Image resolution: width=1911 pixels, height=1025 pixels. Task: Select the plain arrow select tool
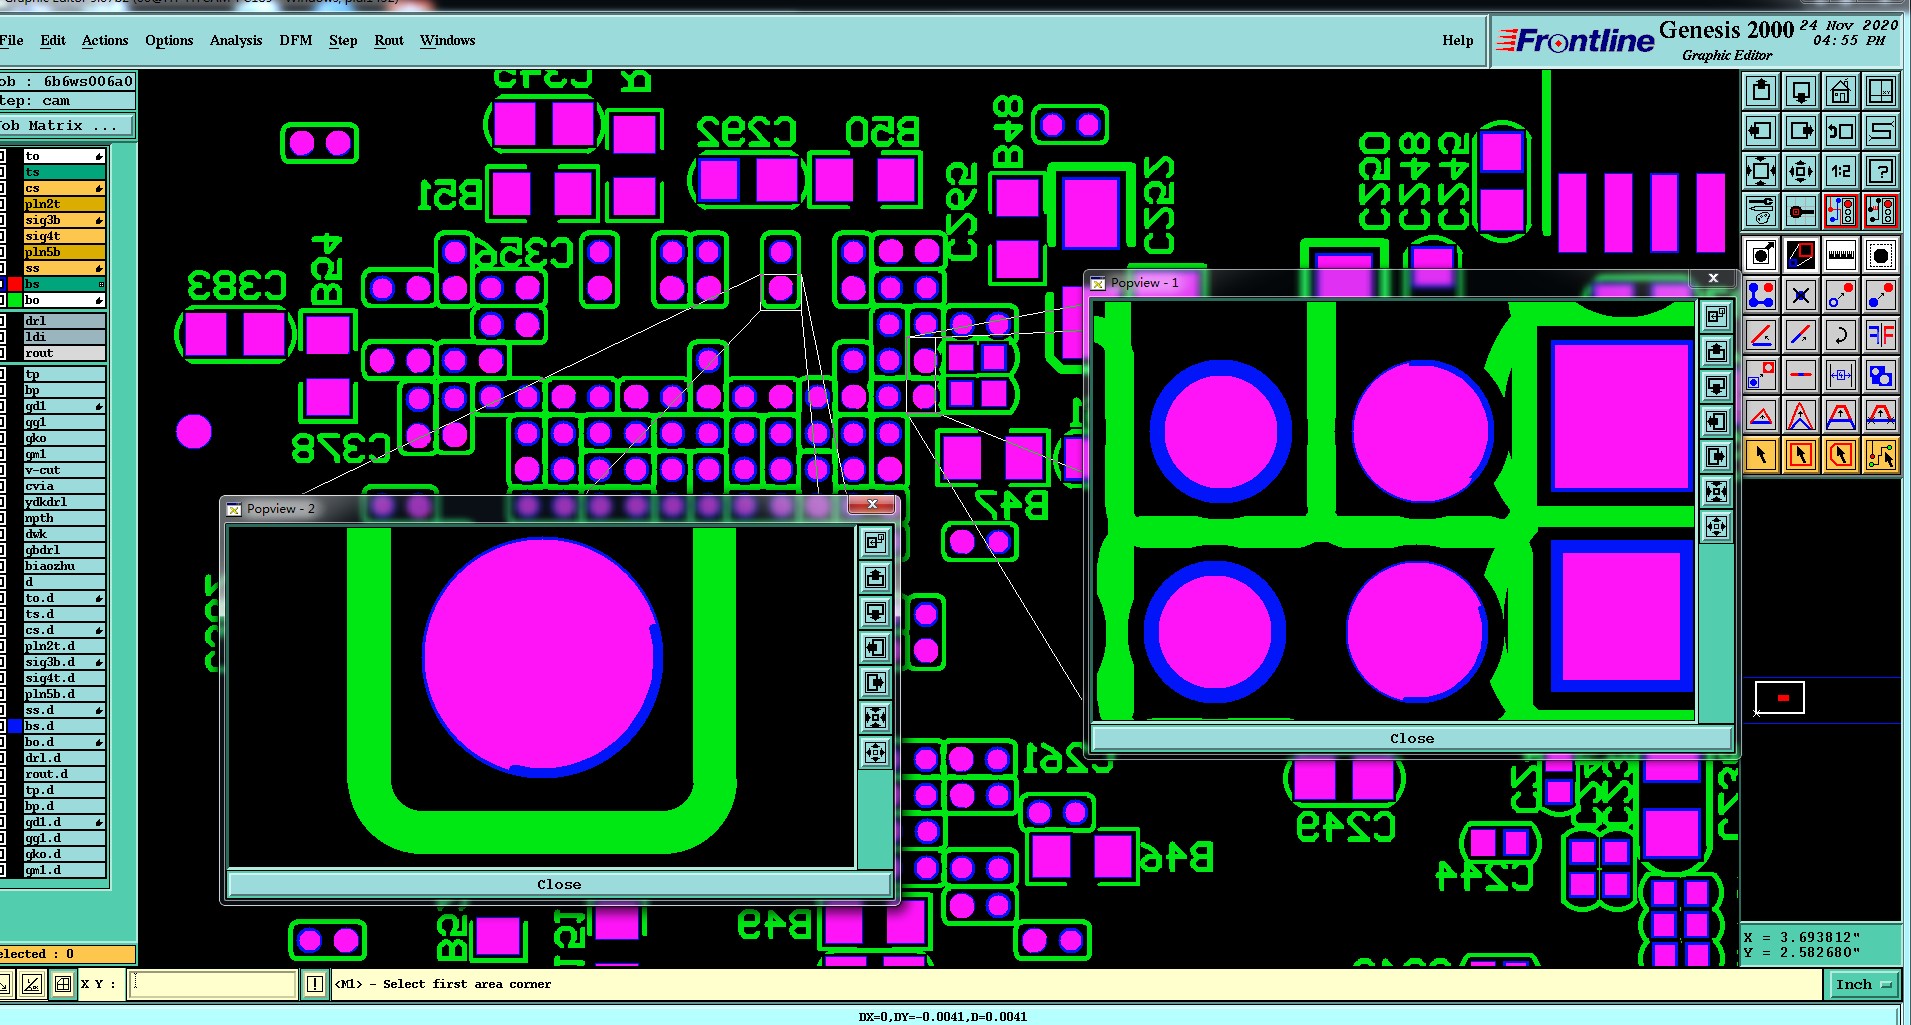coord(1761,455)
